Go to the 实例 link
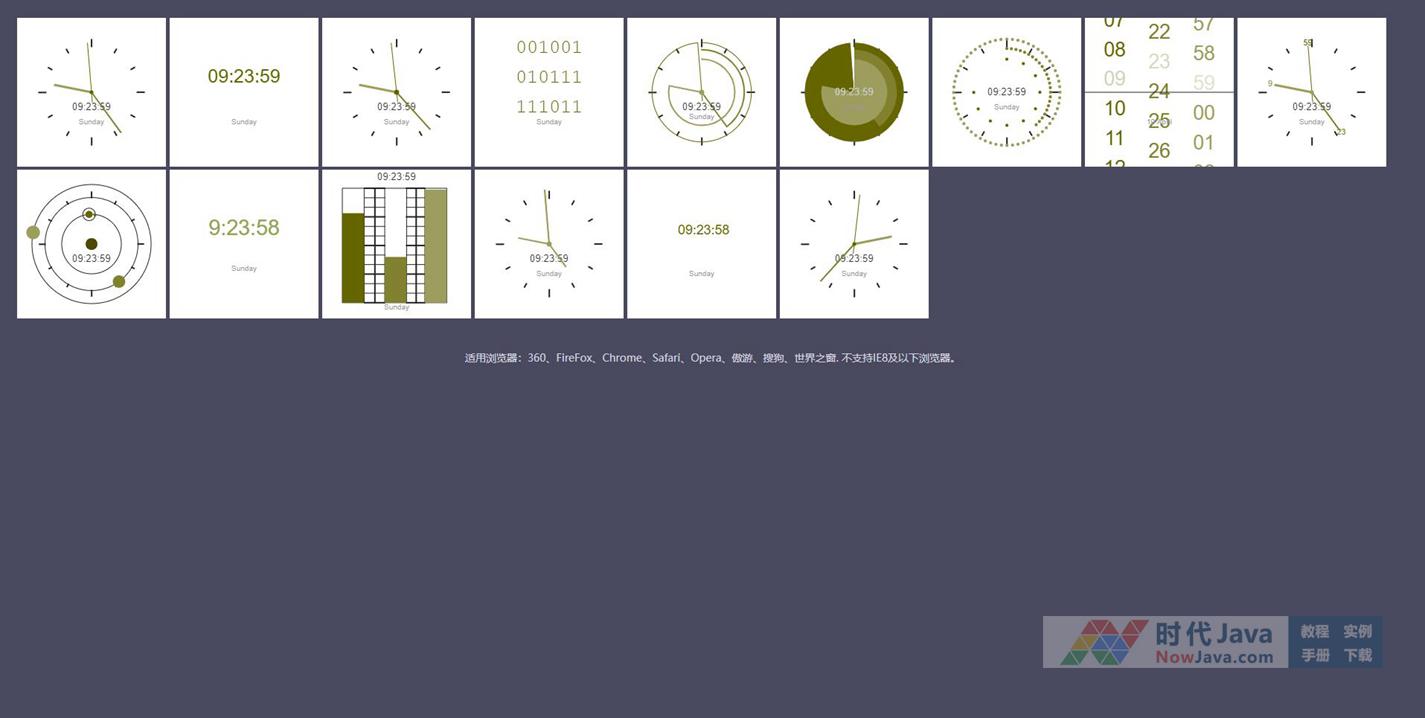 click(x=1357, y=631)
